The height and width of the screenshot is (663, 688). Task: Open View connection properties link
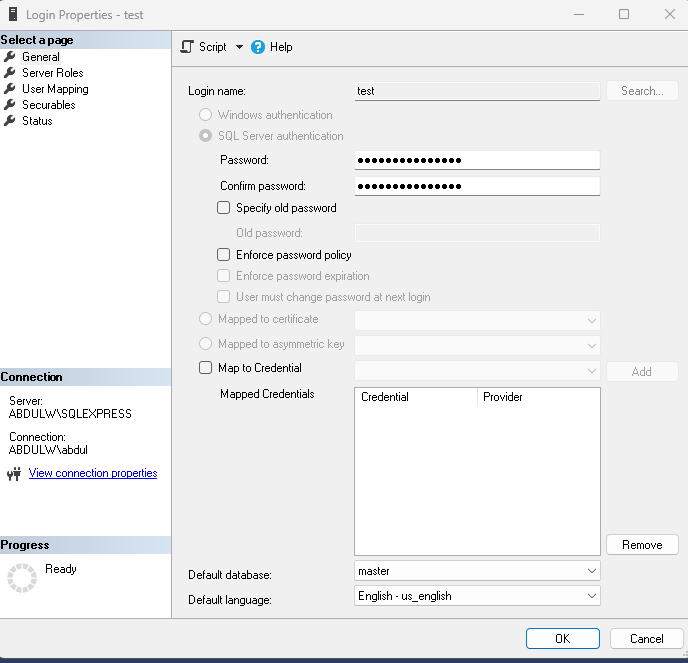pyautogui.click(x=93, y=473)
